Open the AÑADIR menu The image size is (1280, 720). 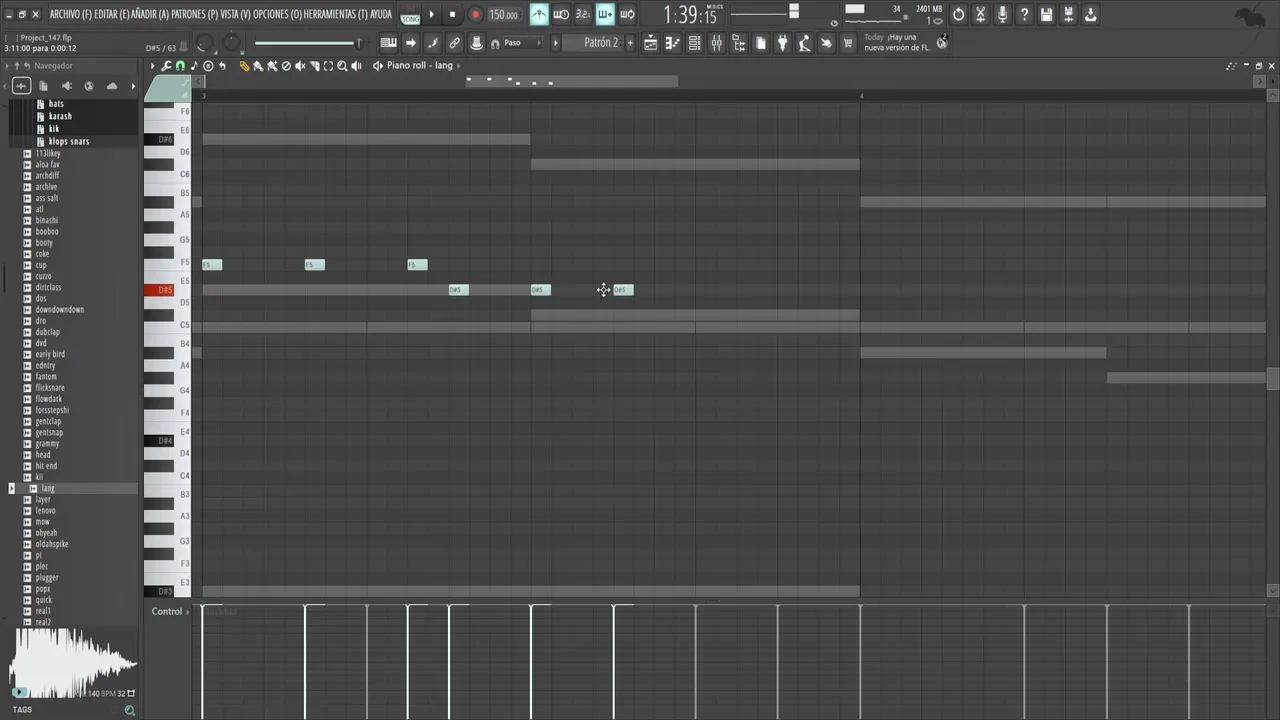click(x=150, y=14)
